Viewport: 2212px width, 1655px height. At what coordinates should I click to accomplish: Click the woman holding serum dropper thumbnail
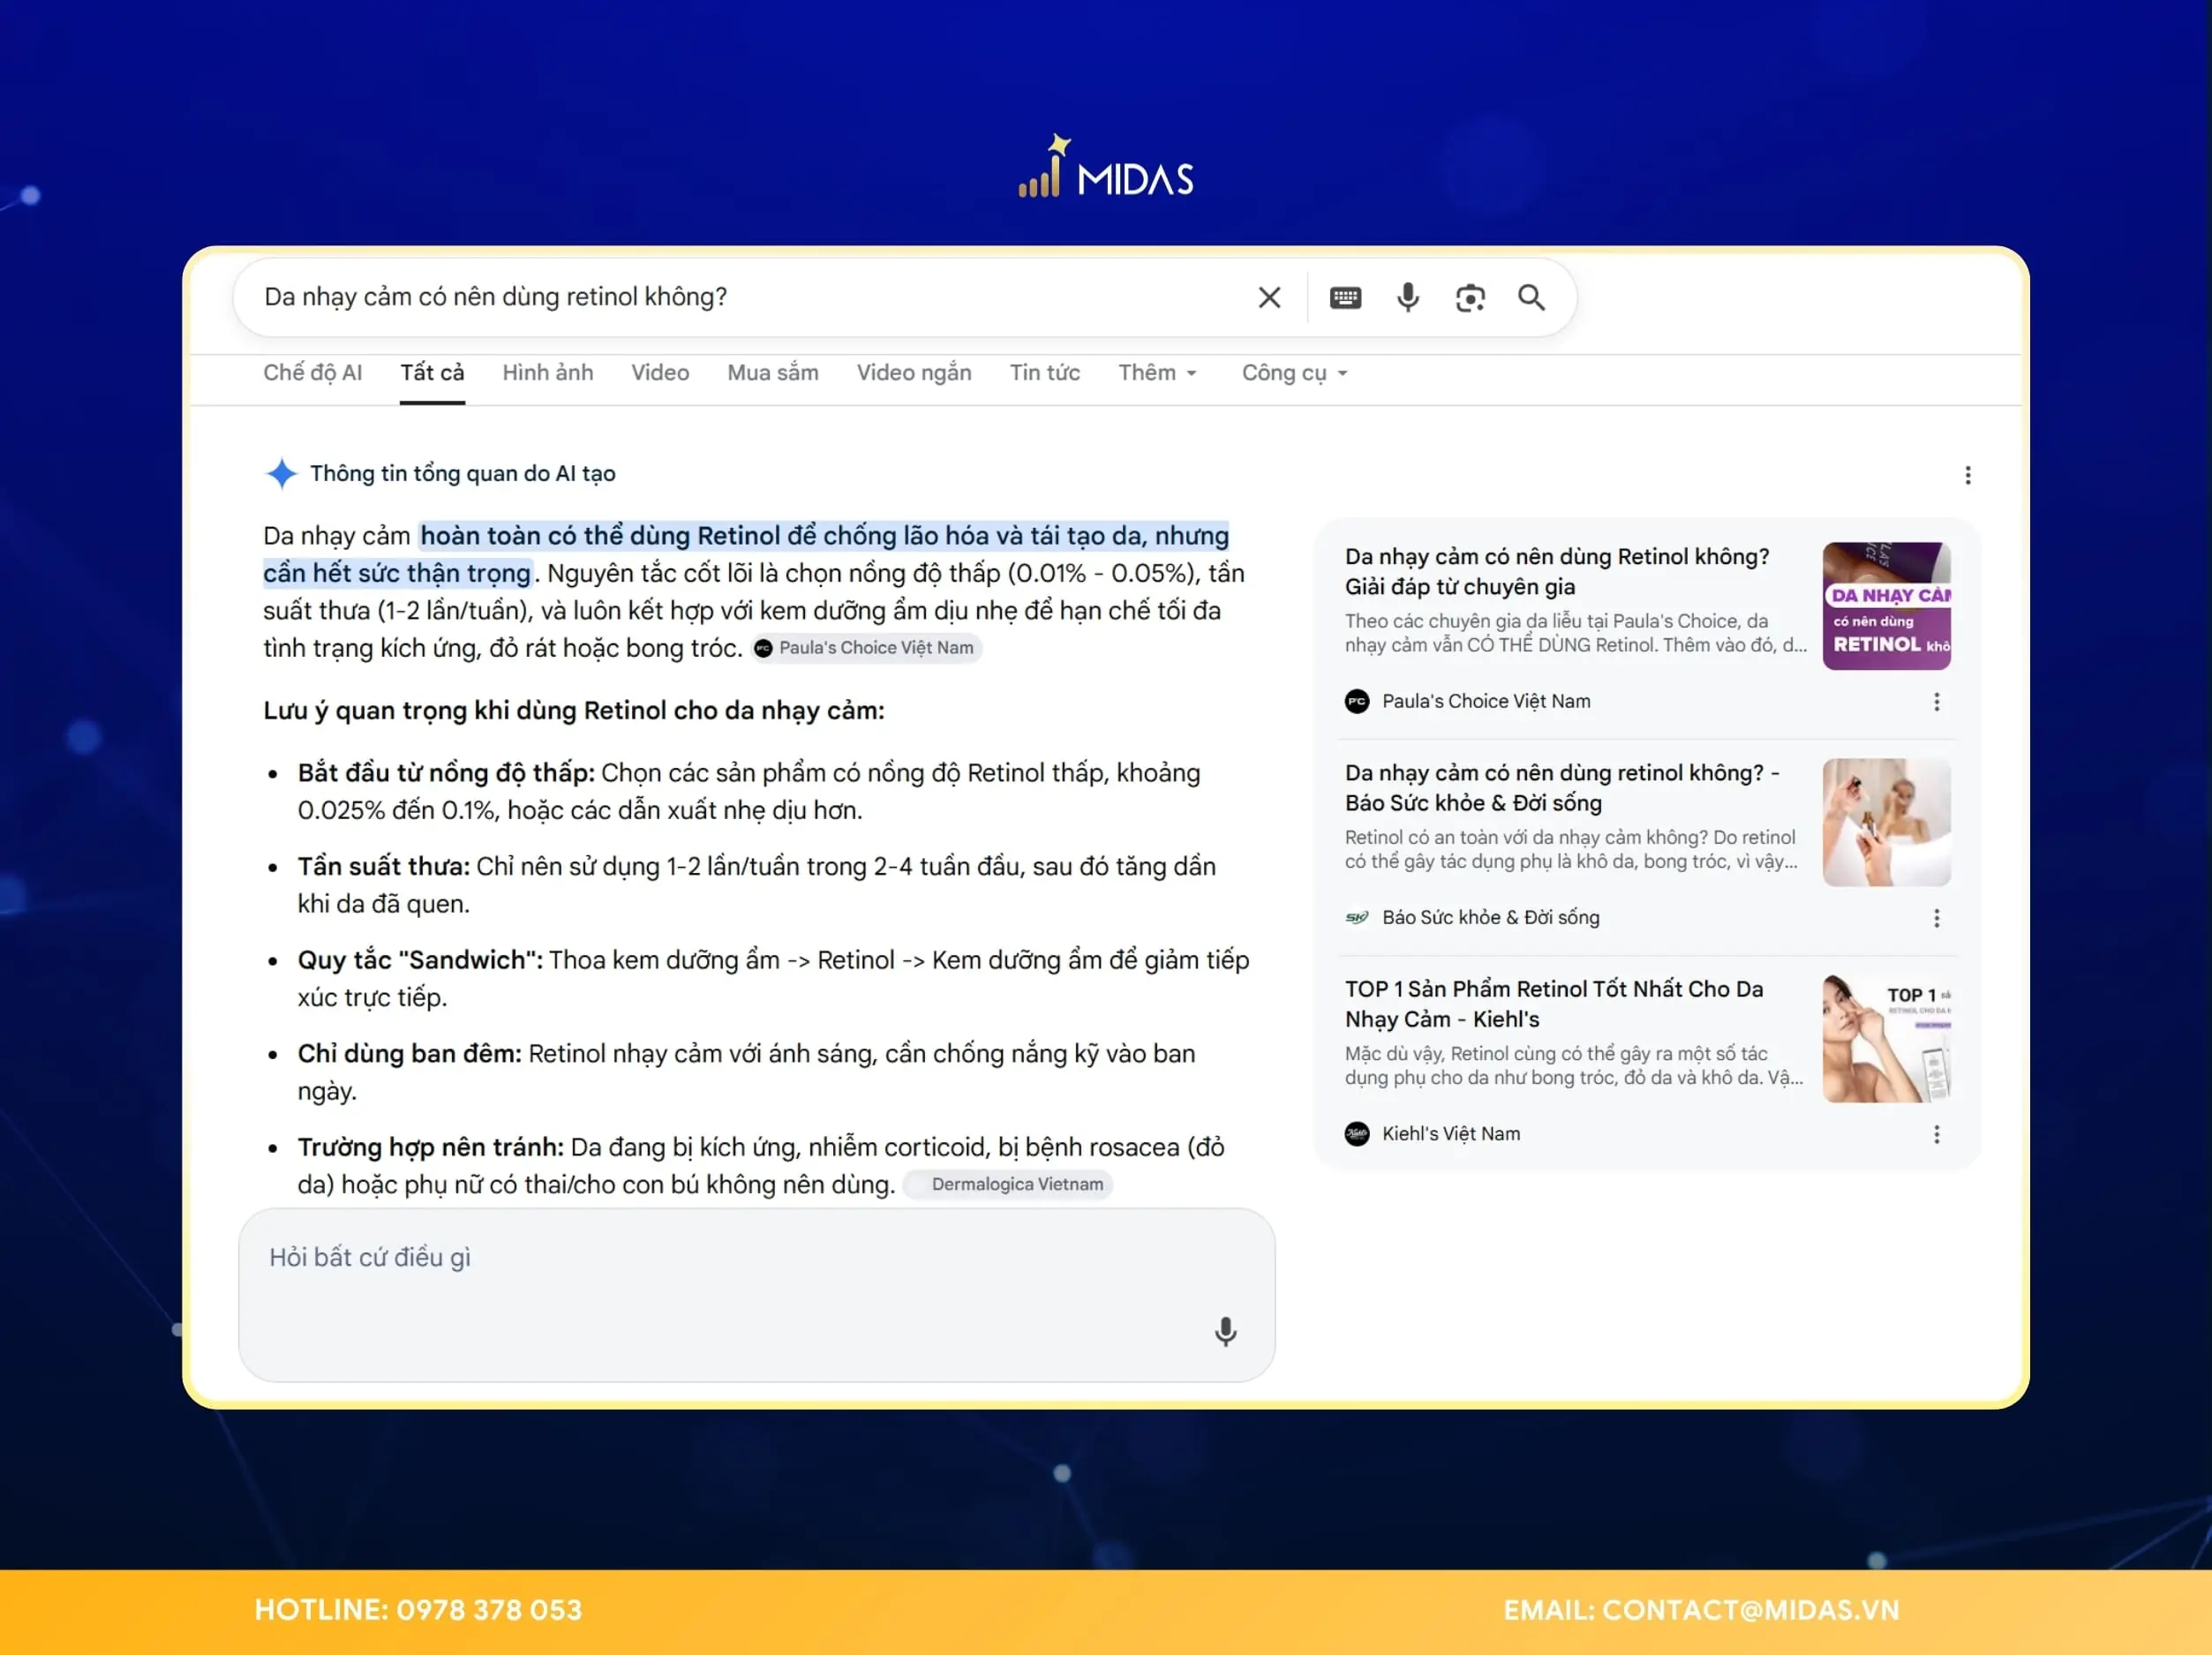click(x=1886, y=822)
